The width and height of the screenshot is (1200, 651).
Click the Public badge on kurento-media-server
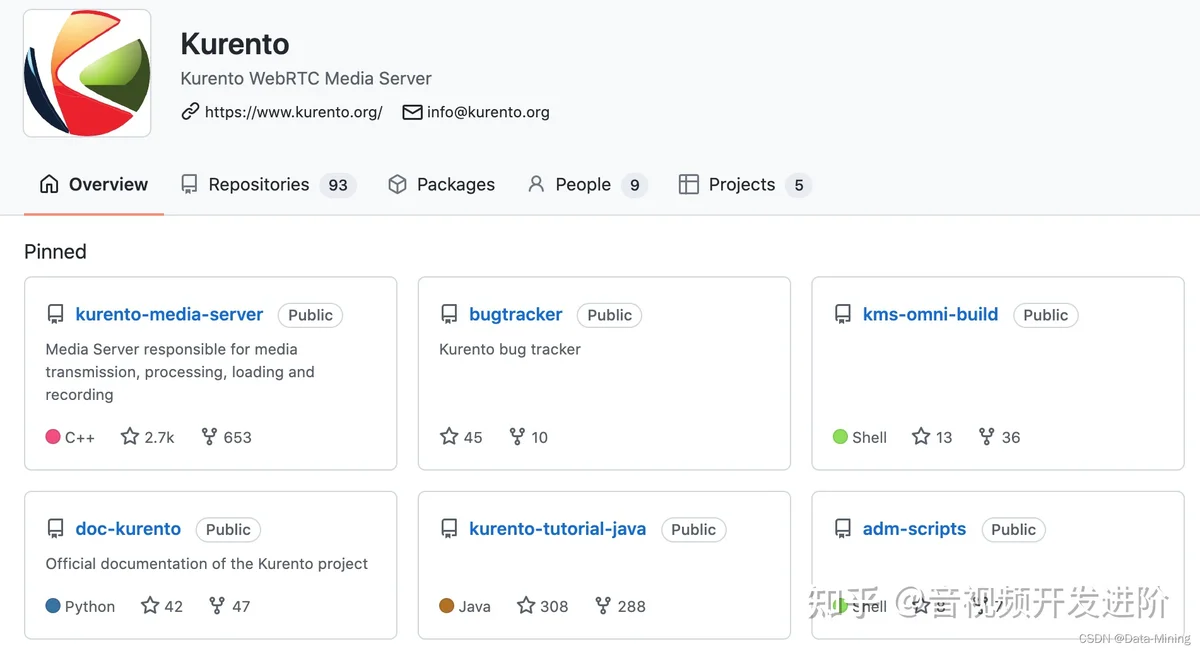coord(310,315)
